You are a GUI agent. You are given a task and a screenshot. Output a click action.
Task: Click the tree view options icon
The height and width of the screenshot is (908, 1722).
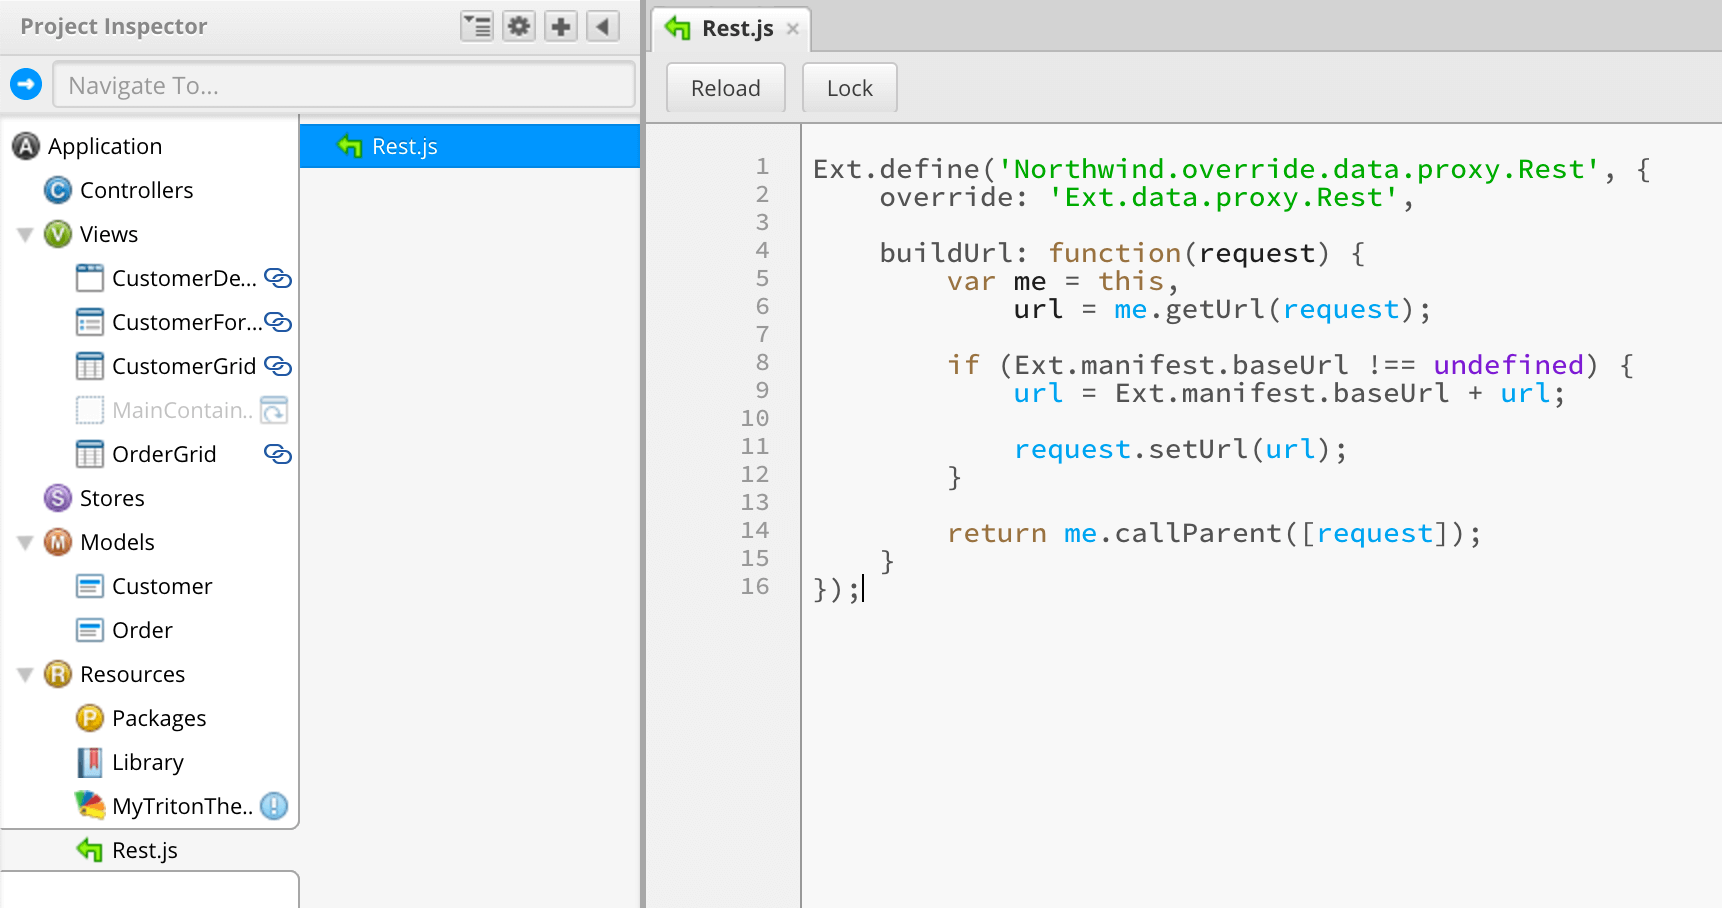477,27
